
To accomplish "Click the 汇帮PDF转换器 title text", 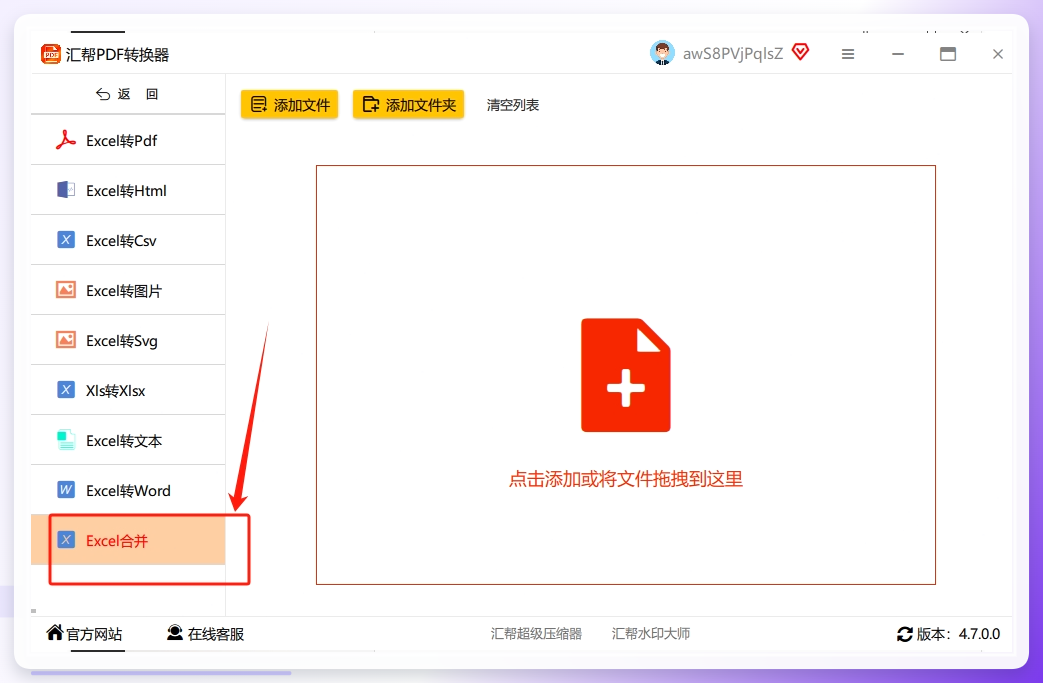I will 118,55.
